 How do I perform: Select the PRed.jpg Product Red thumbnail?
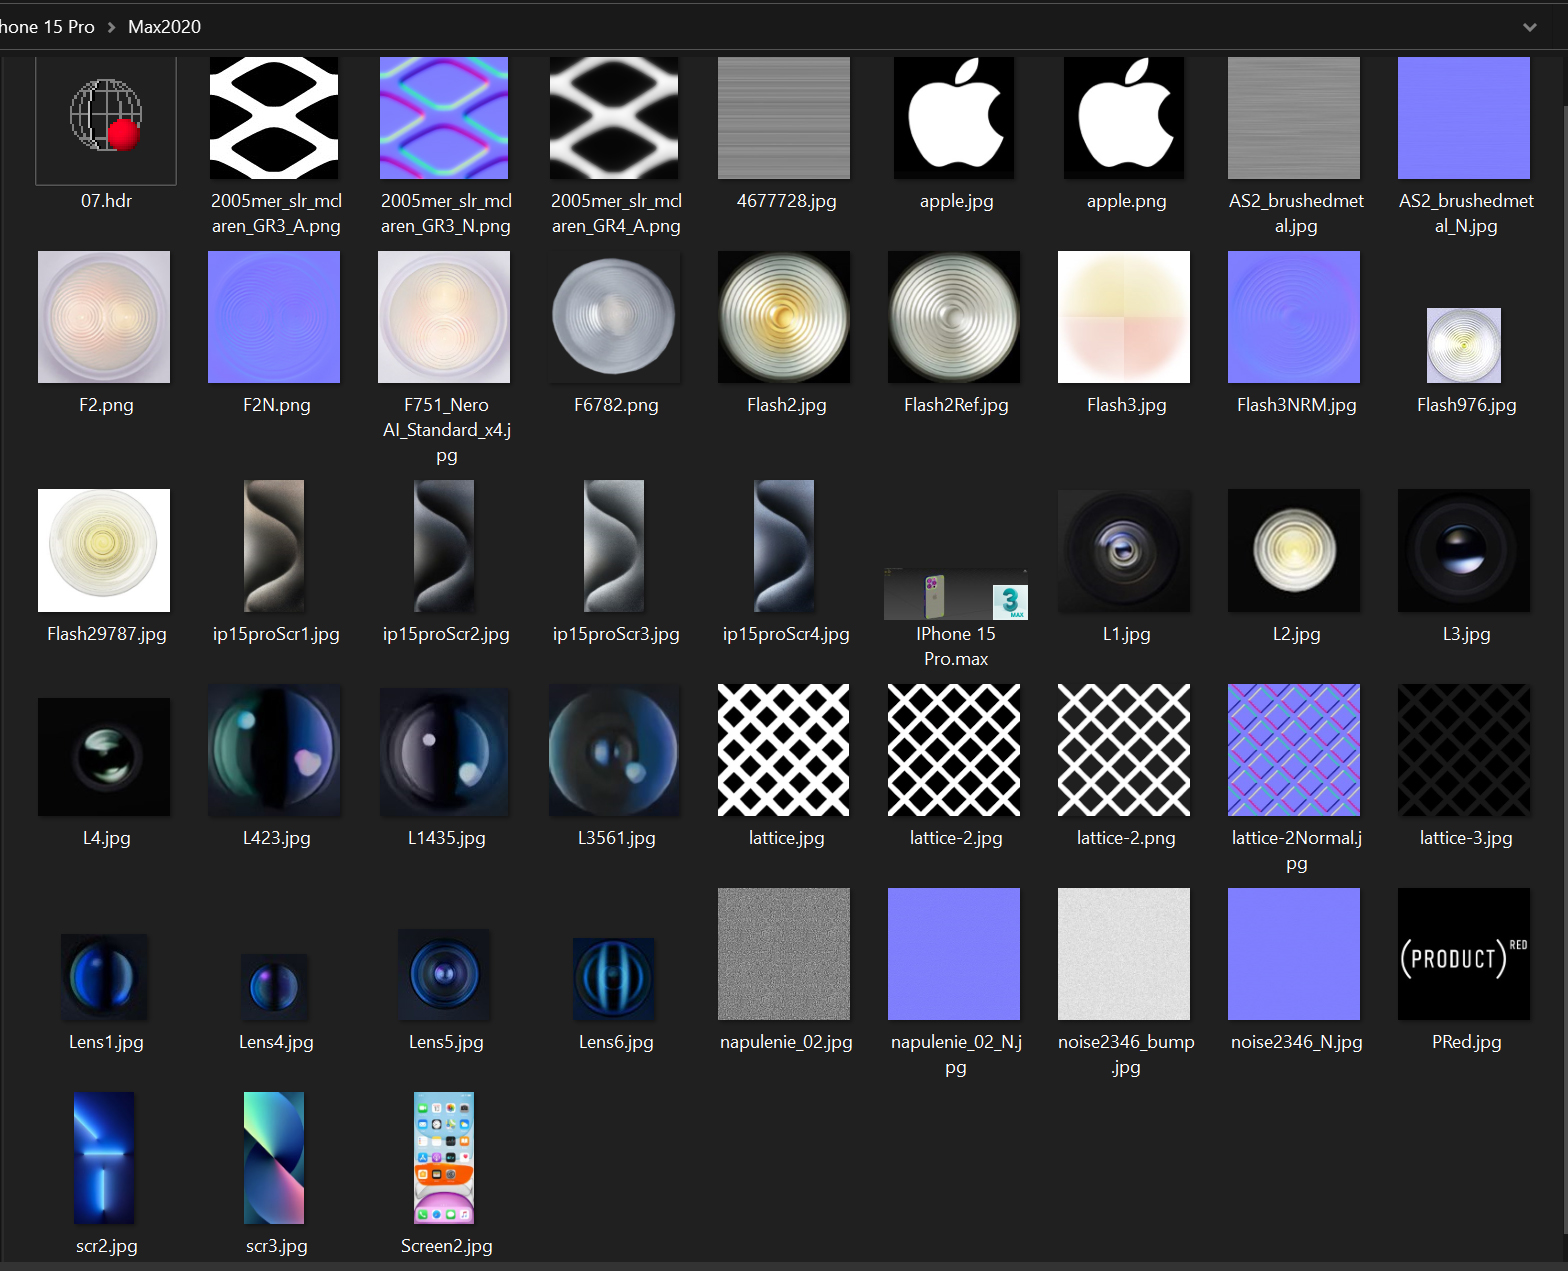coord(1464,954)
